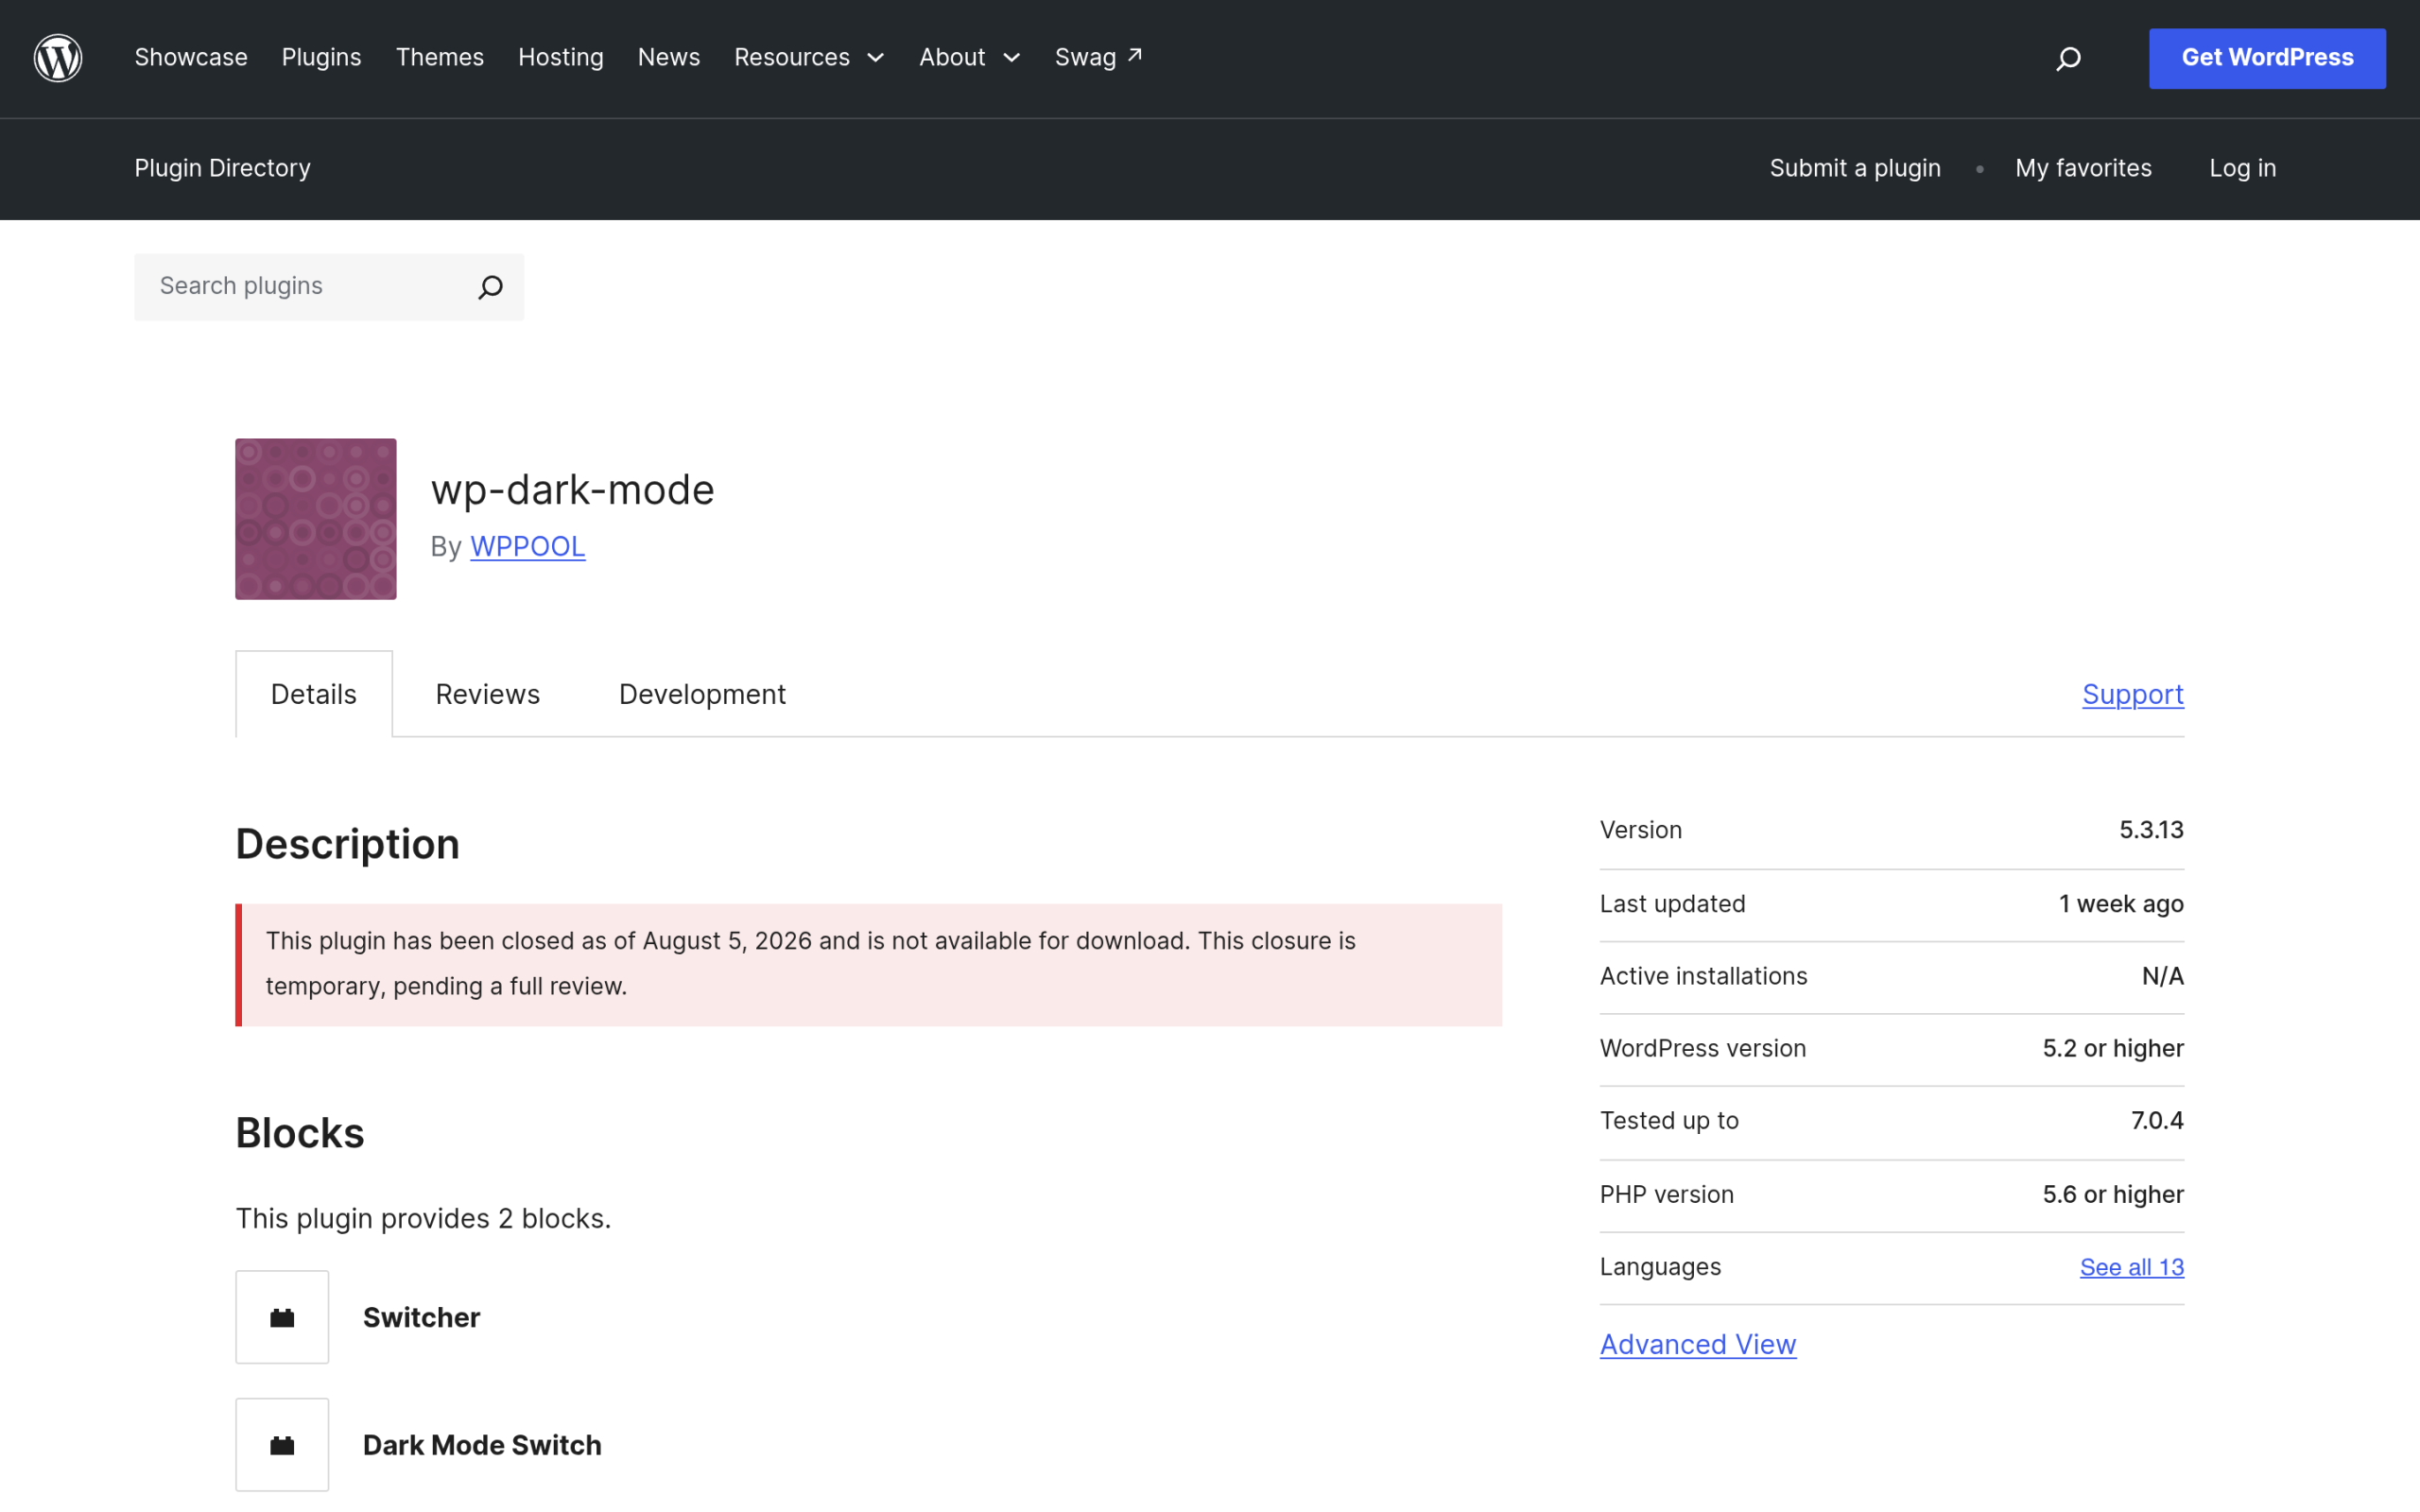This screenshot has width=2420, height=1512.
Task: Click the Get WordPress button
Action: (2267, 58)
